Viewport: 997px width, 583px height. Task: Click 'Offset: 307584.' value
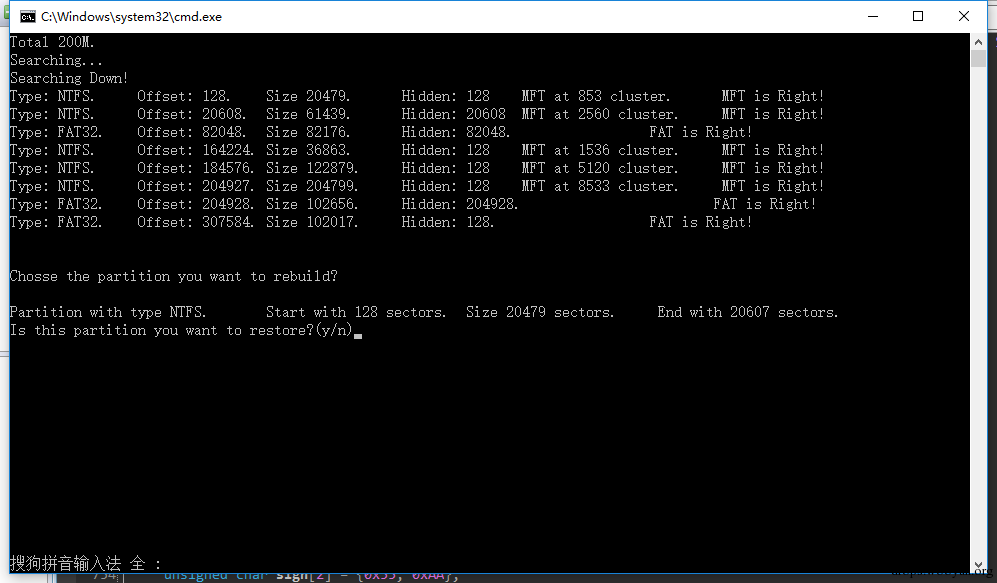(x=196, y=222)
